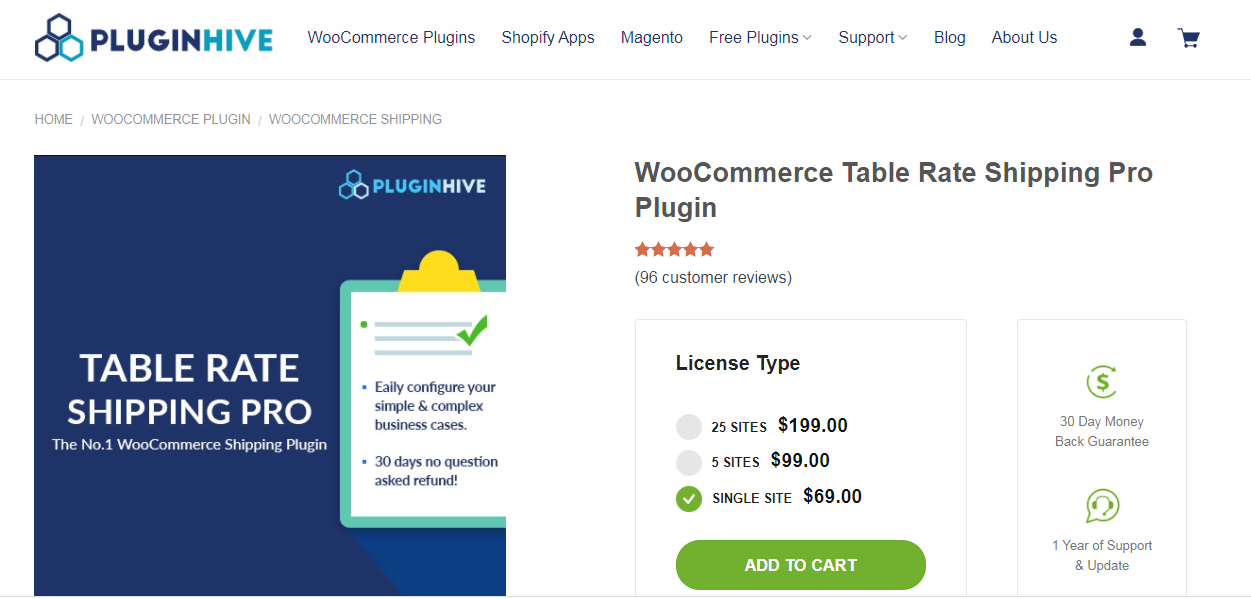
Task: Click the support headset icon
Action: point(1102,506)
